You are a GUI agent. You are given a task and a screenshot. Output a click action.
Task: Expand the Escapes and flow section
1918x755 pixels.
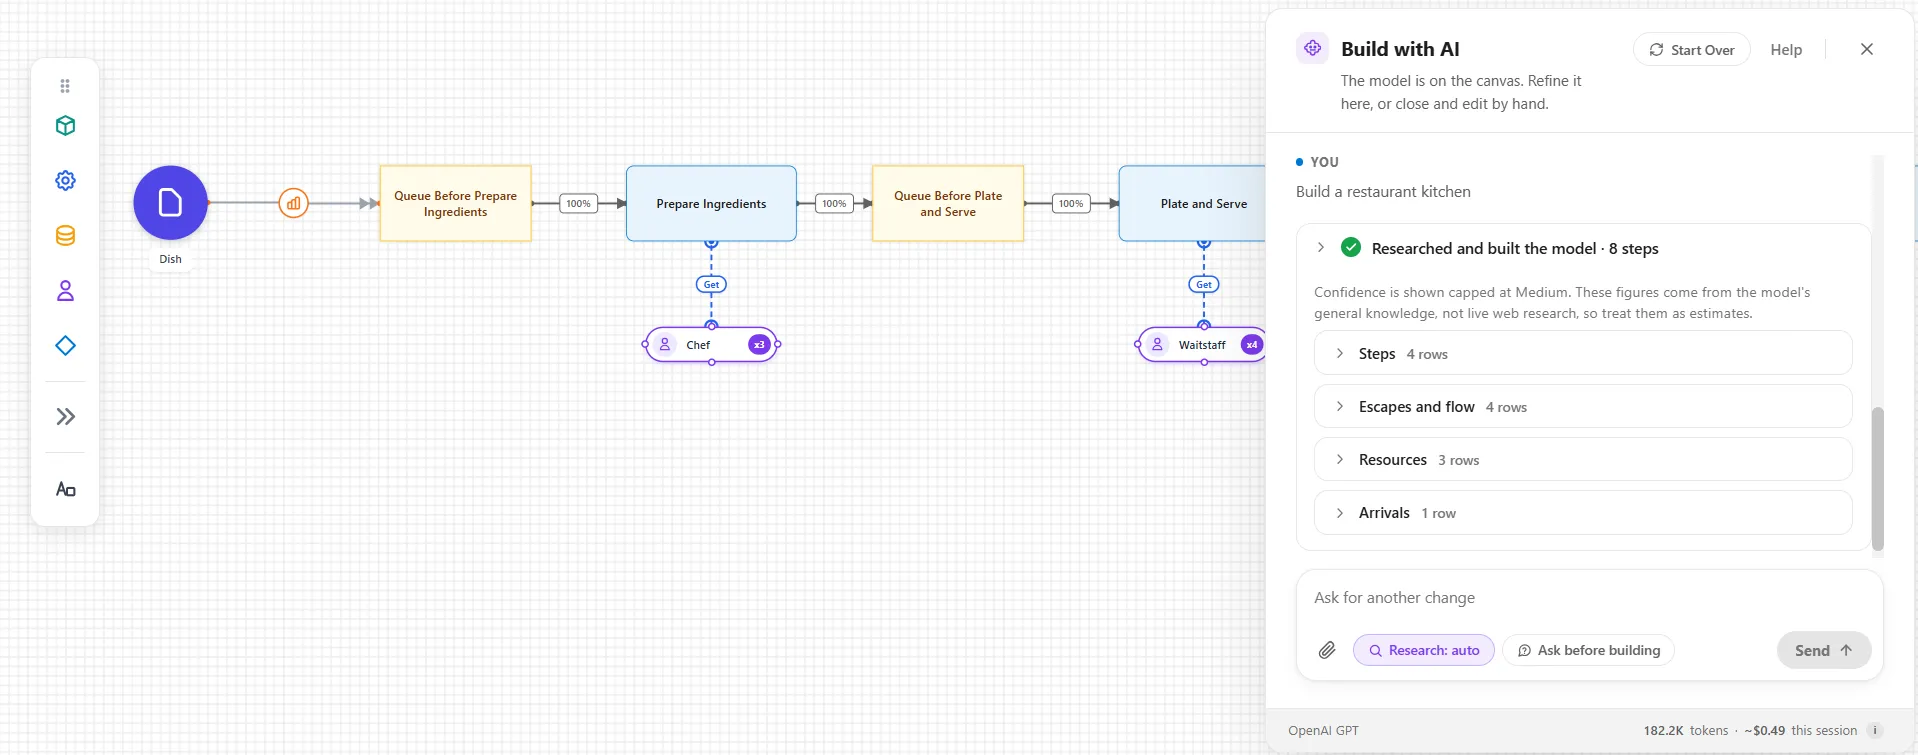pos(1583,406)
